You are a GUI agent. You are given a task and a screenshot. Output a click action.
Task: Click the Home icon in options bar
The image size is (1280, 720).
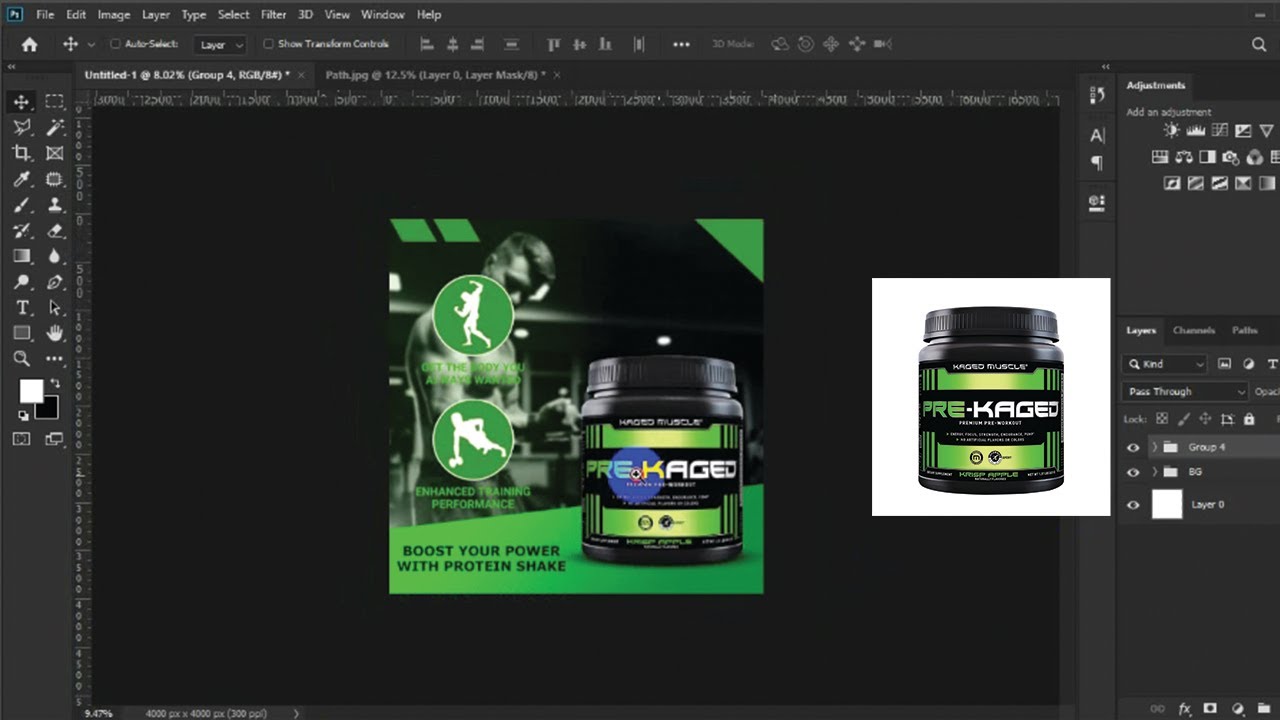coord(29,44)
